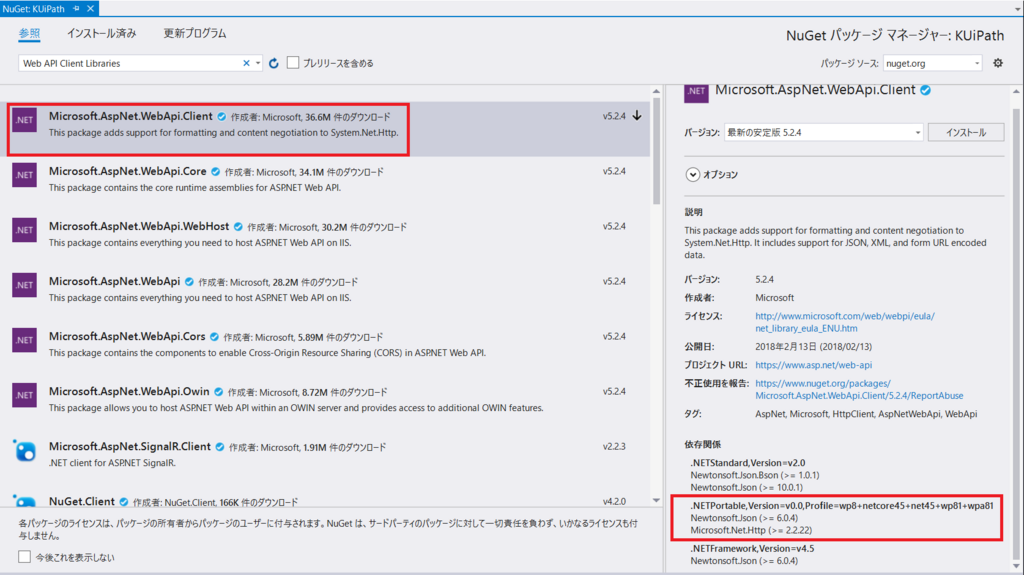Close the NuGet: KUiPath tab
Image resolution: width=1024 pixels, height=575 pixels.
(91, 8)
